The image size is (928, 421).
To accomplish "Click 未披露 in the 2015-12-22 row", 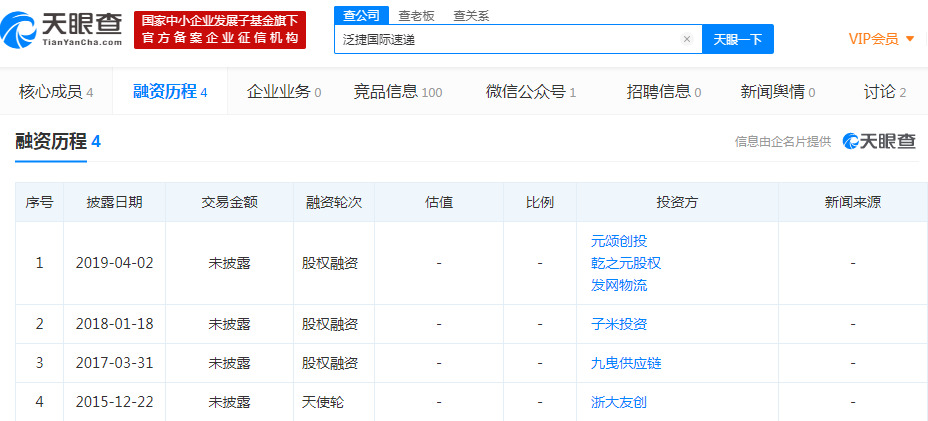I will 230,402.
